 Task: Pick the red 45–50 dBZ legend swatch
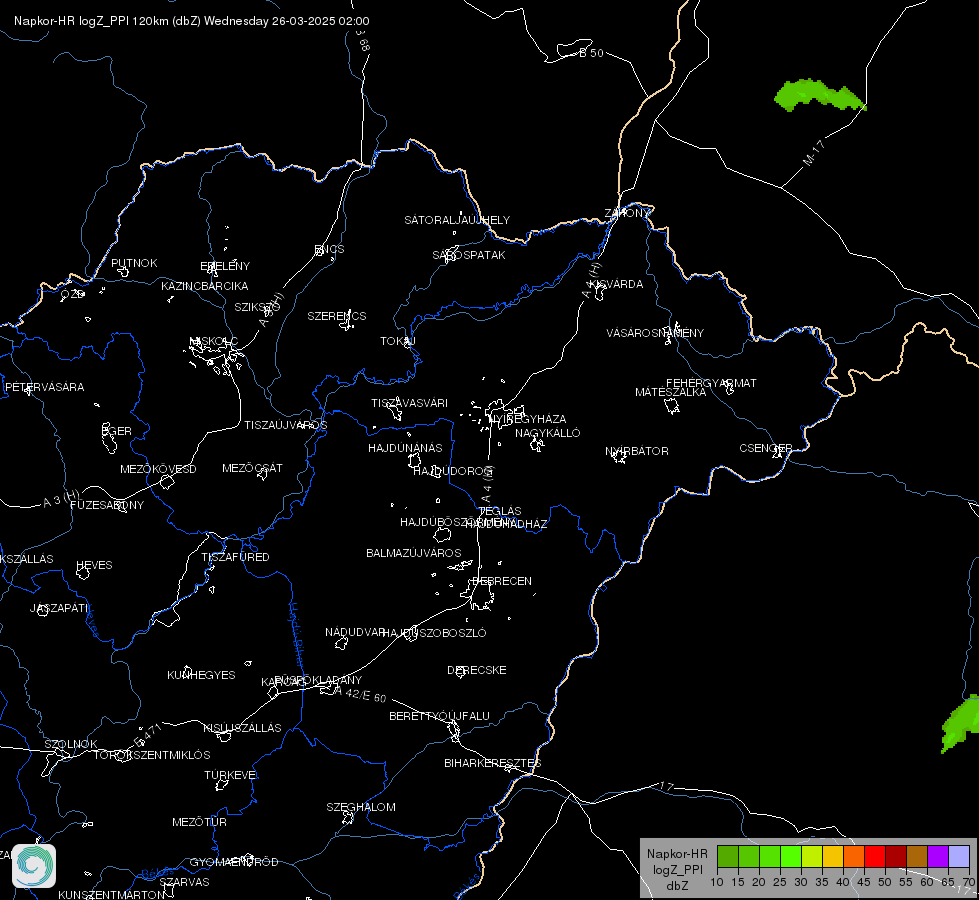pos(874,856)
